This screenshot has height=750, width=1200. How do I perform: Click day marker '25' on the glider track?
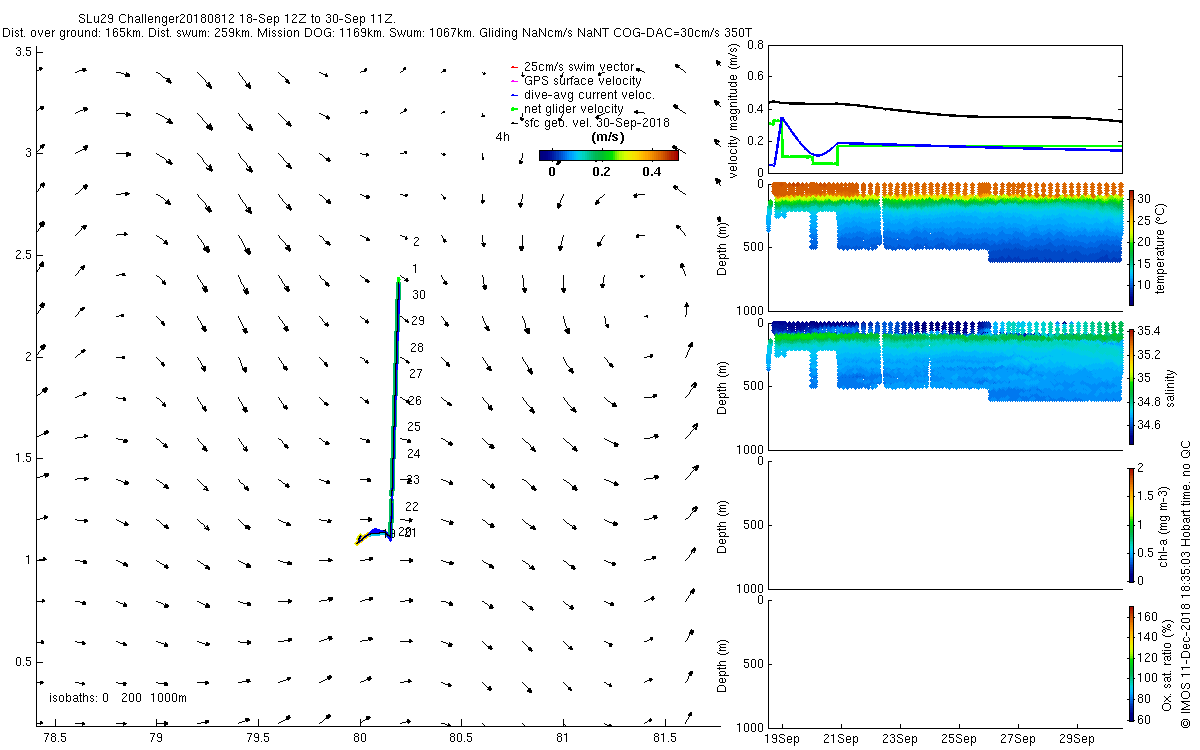[x=414, y=427]
